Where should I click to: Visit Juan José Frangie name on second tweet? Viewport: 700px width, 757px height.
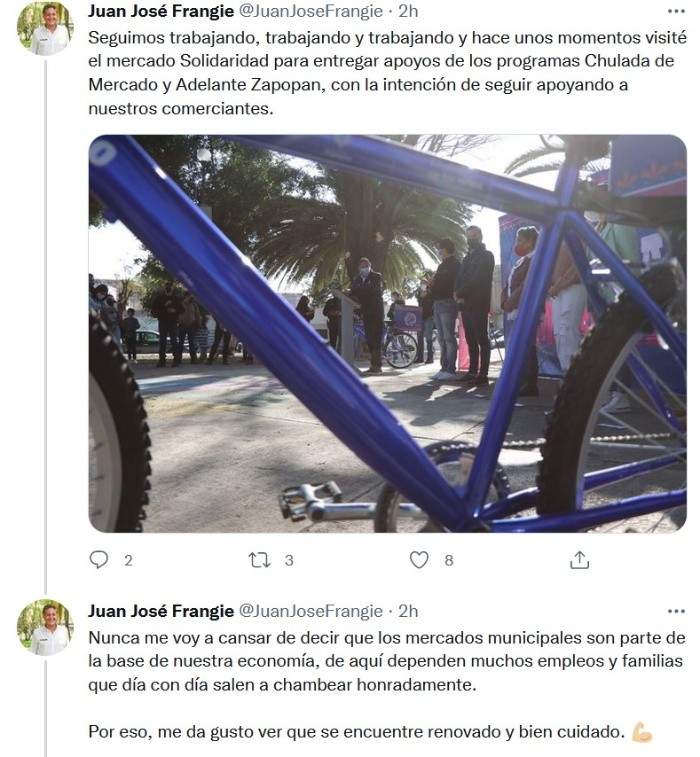click(x=161, y=611)
